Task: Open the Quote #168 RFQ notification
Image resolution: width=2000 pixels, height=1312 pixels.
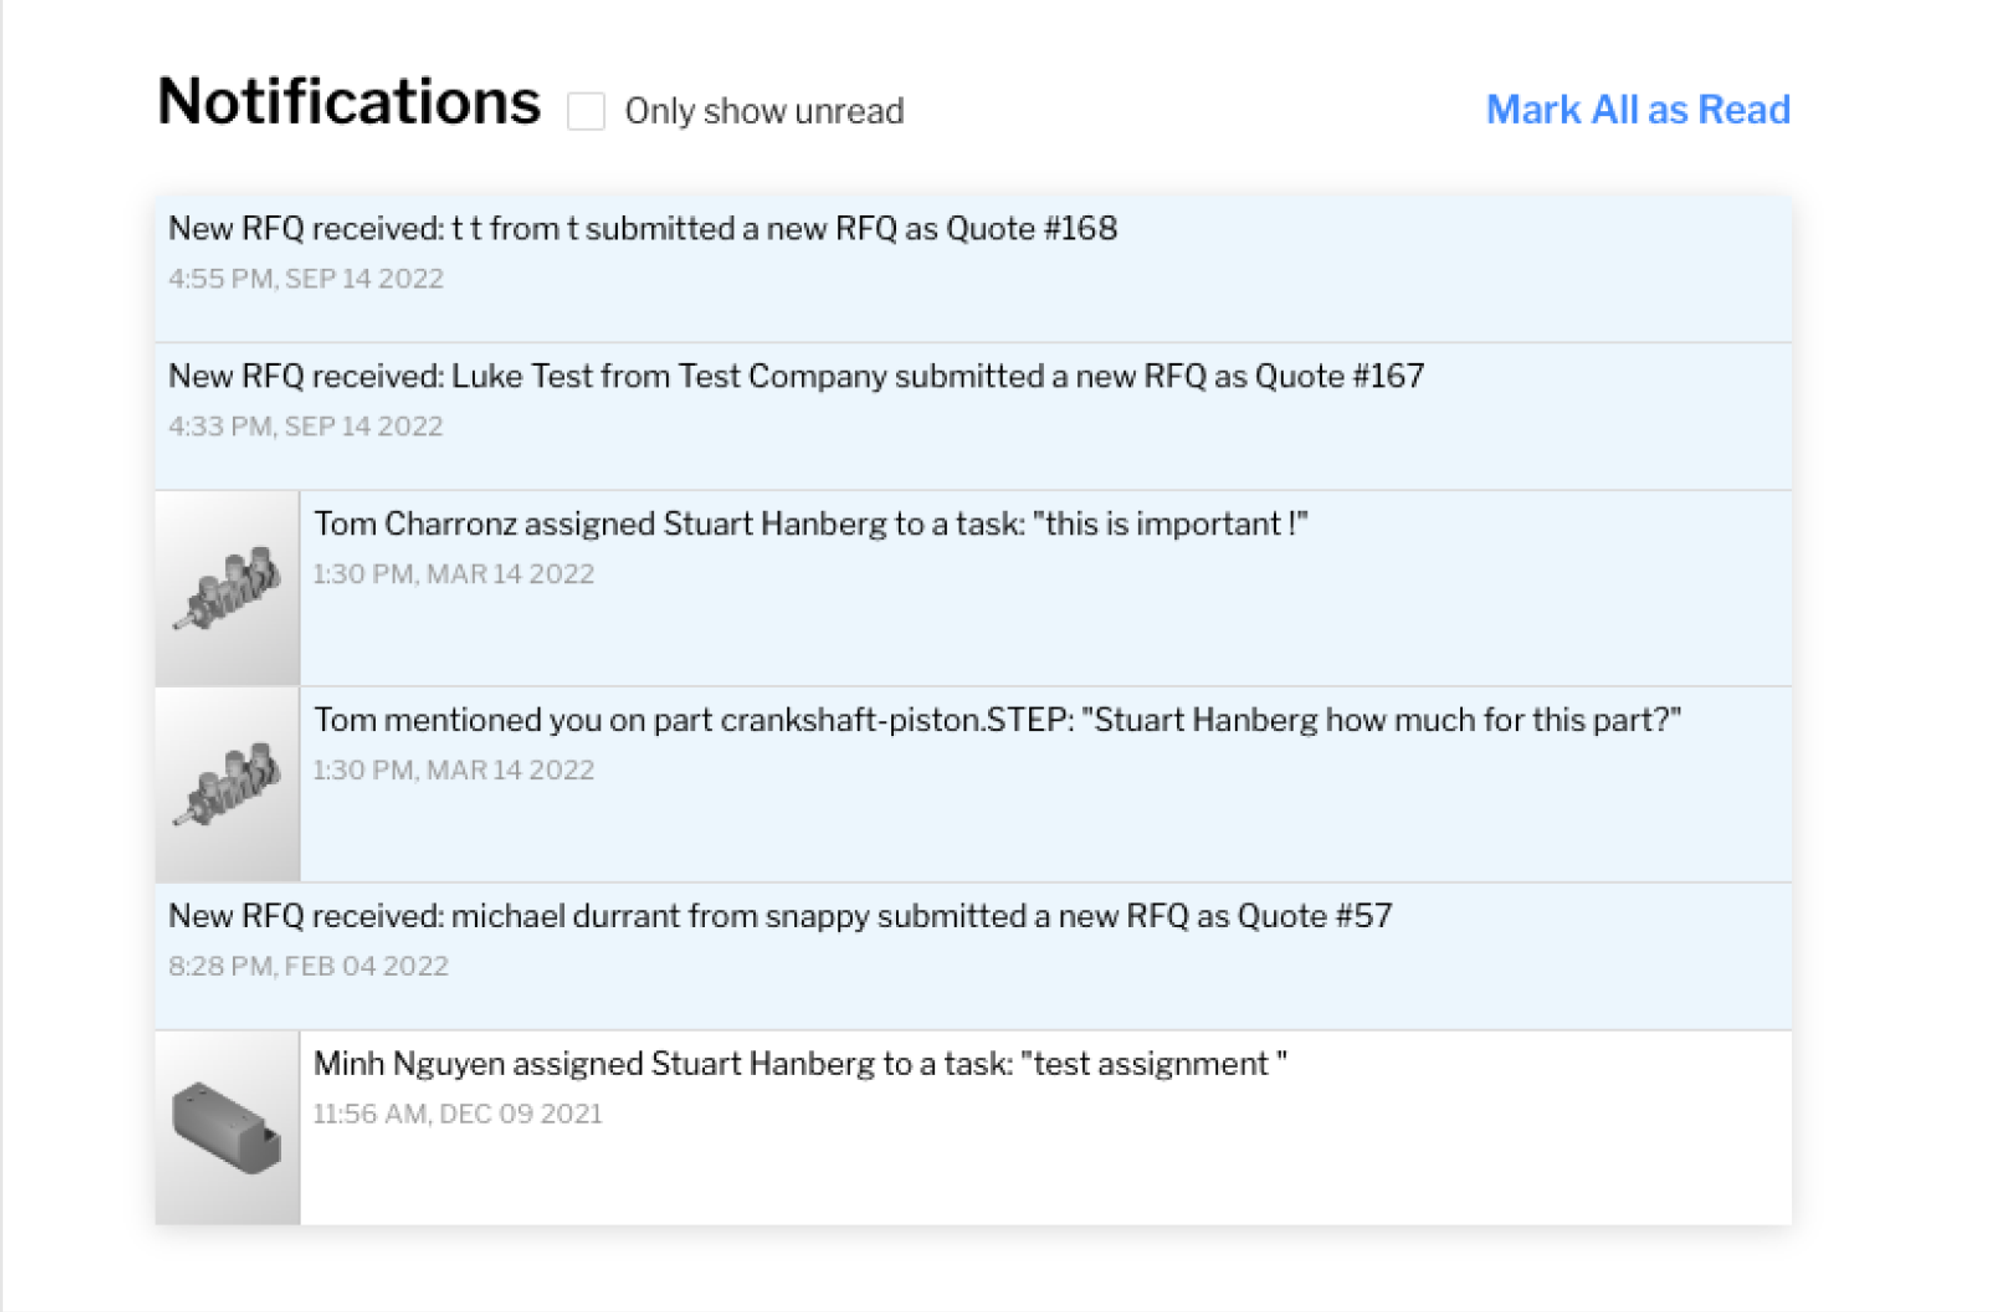Action: pyautogui.click(x=642, y=229)
